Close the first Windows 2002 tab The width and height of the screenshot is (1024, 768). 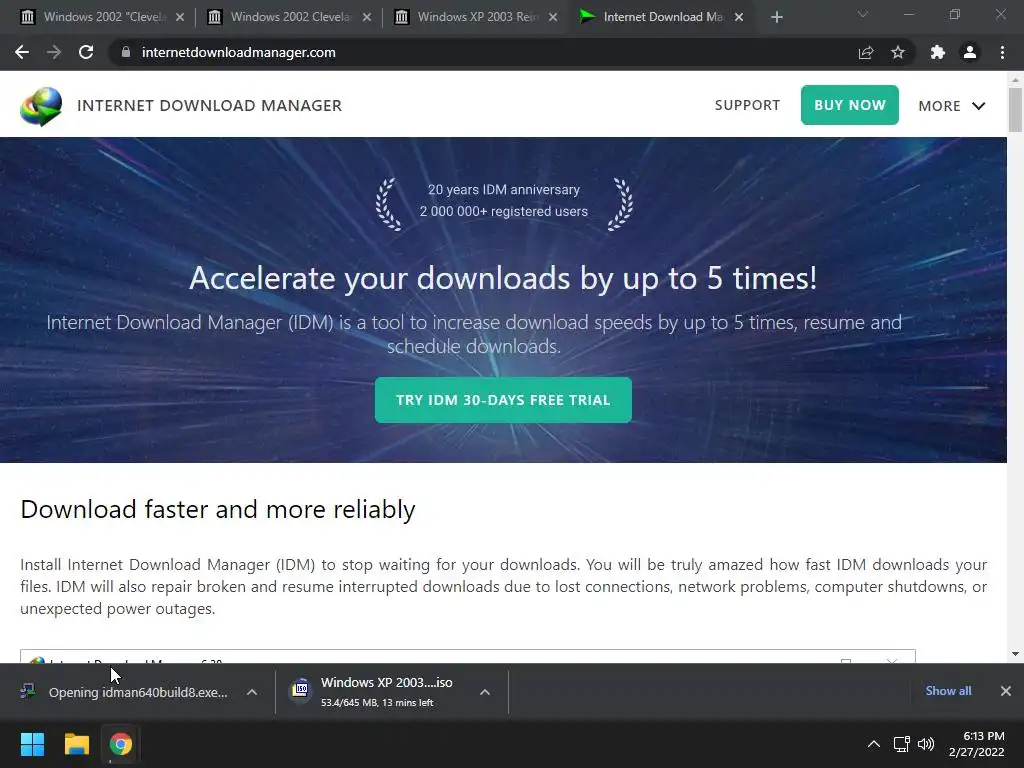(x=180, y=17)
